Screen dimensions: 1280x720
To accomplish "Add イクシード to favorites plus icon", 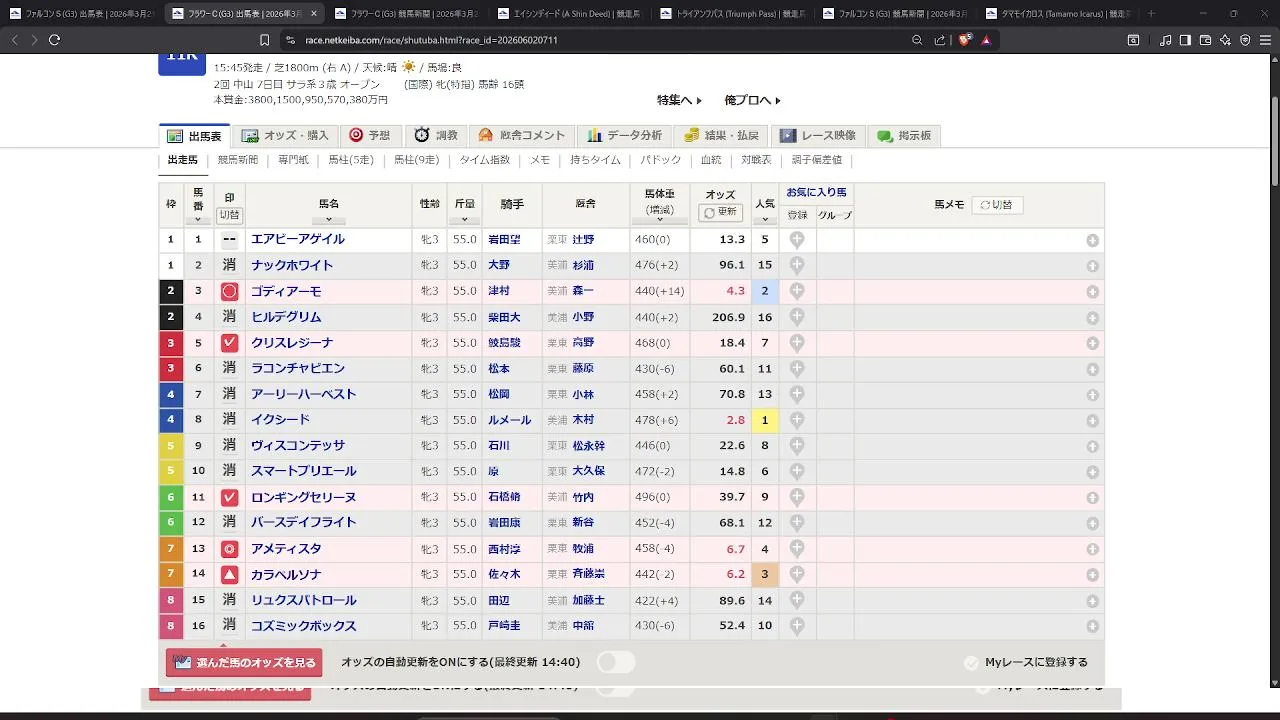I will 797,420.
